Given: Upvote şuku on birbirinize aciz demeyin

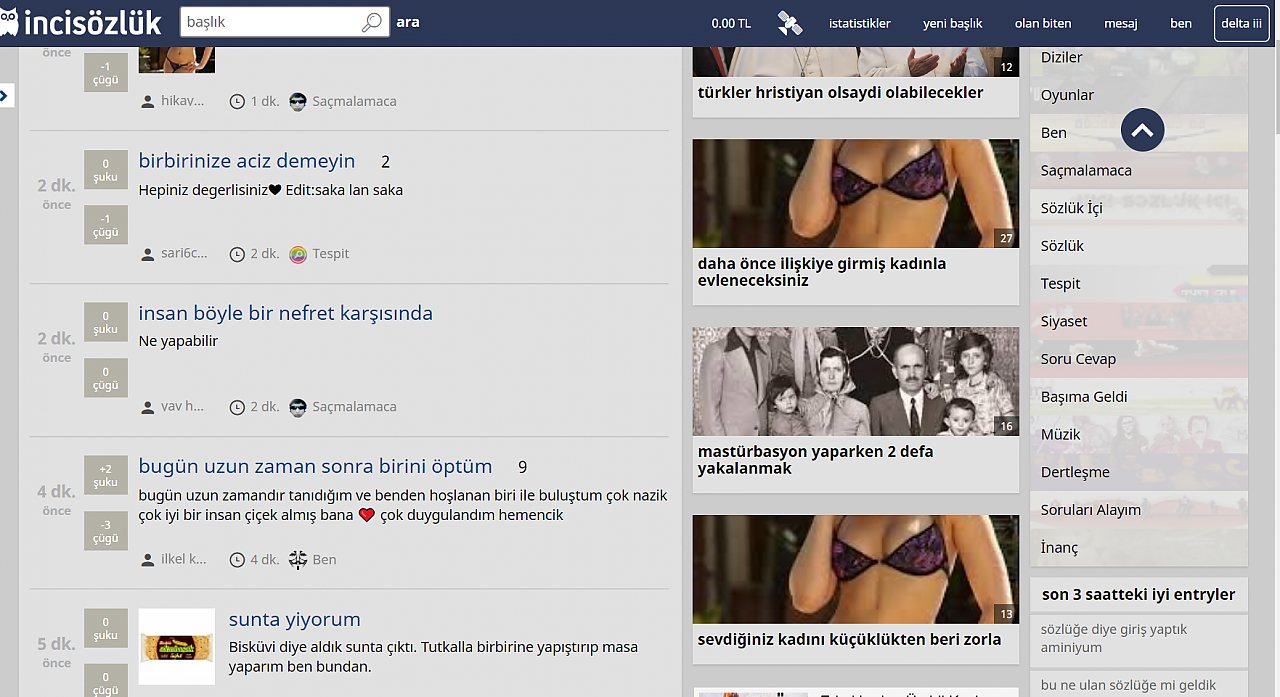Looking at the screenshot, I should (106, 170).
